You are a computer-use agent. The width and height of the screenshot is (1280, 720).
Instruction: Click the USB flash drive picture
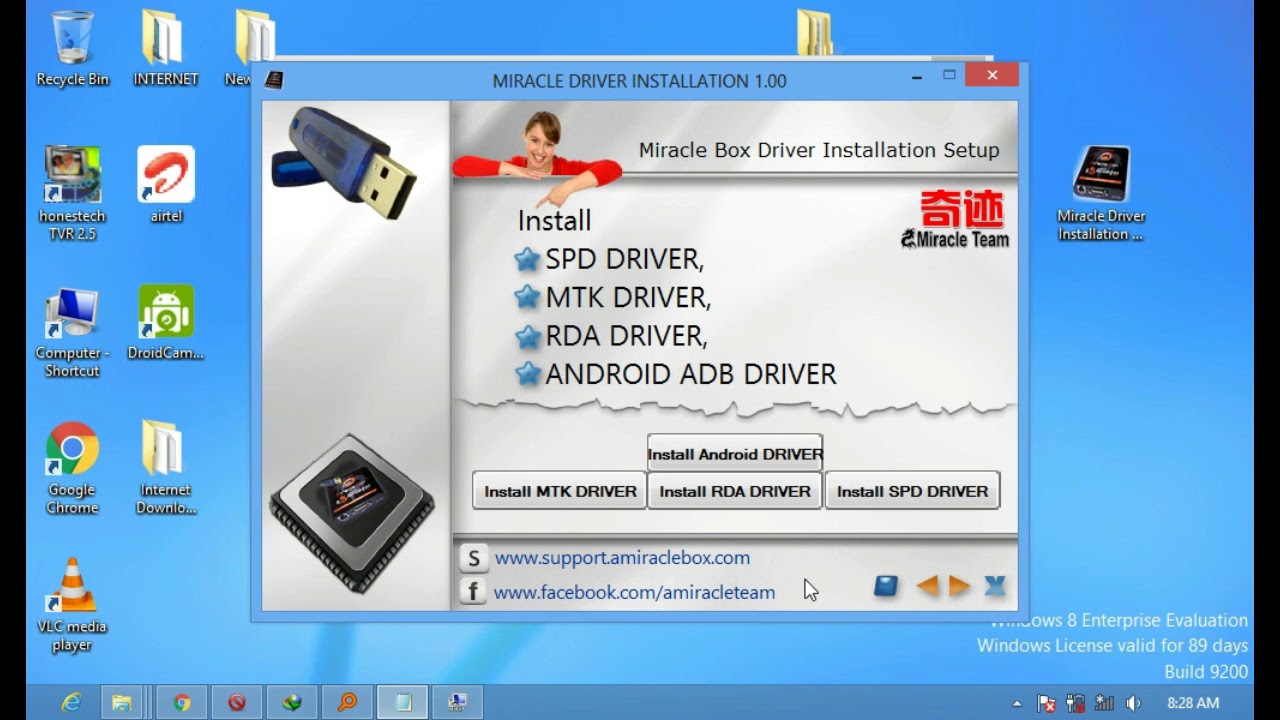[x=345, y=162]
